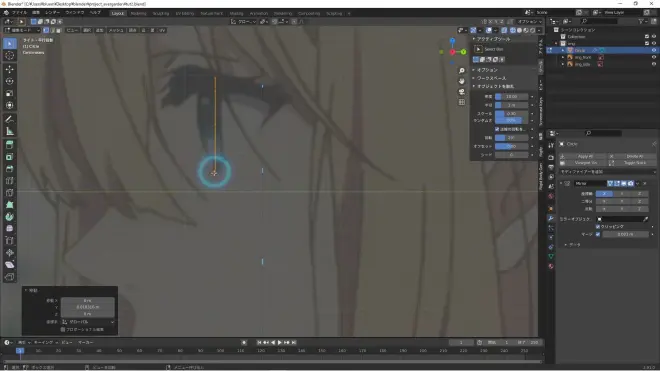Toggle visibility eye of img_front
Image resolution: width=660 pixels, height=371 pixels.
coord(654,57)
